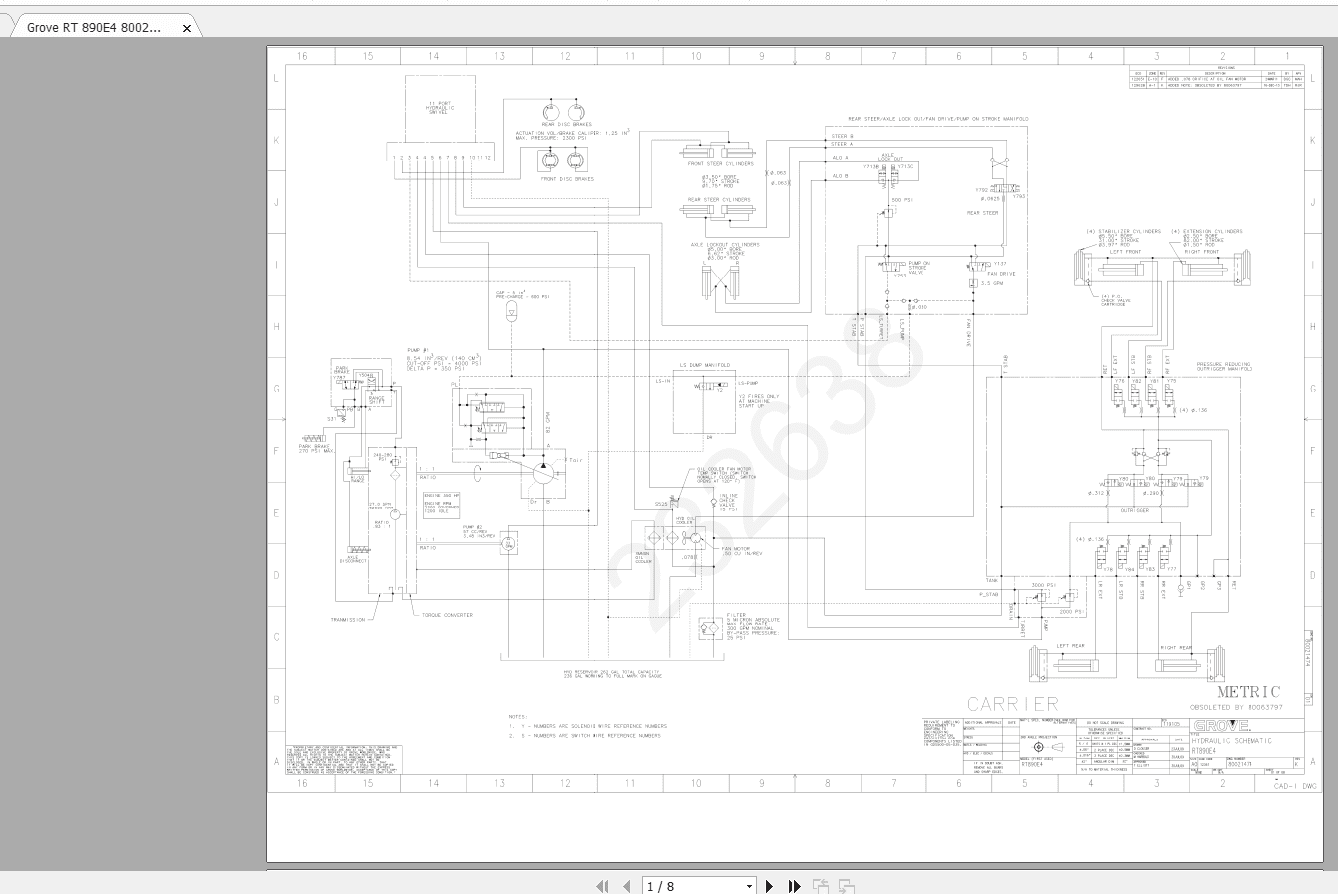Screen dimensions: 1338x894
Task: Click the CARRIER heading on the schematic
Action: click(1013, 701)
